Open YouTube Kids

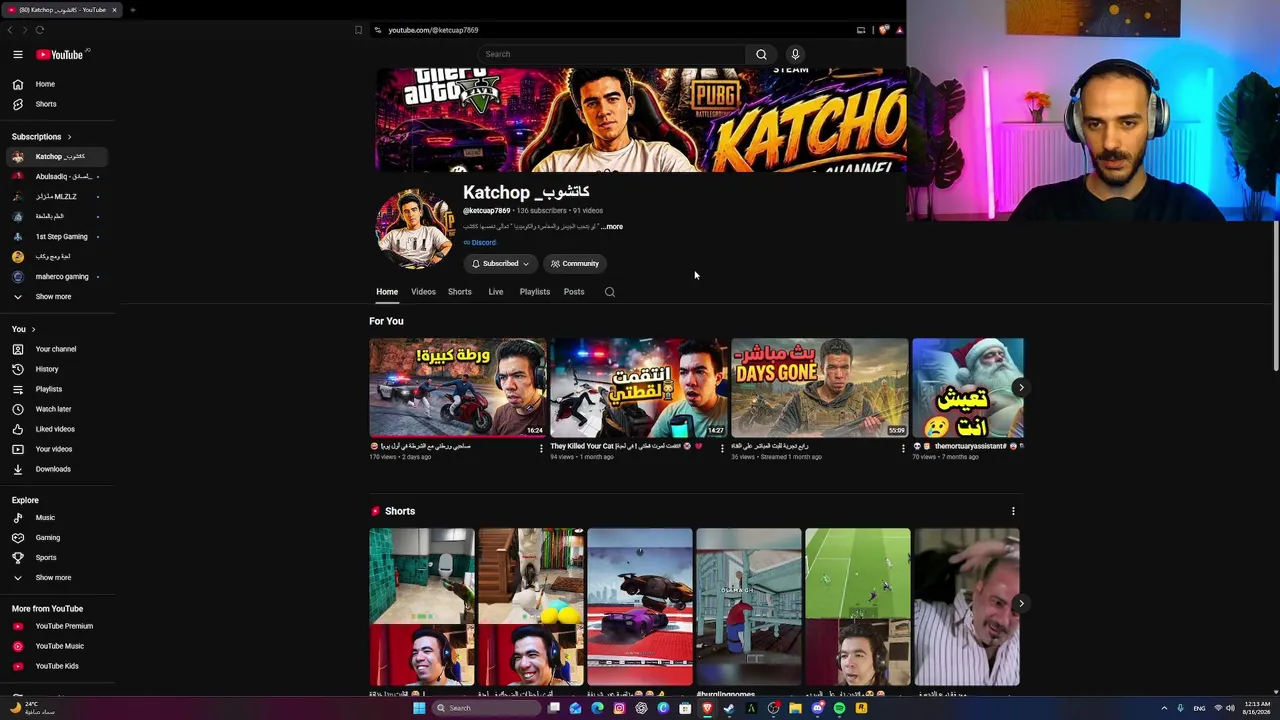[57, 666]
